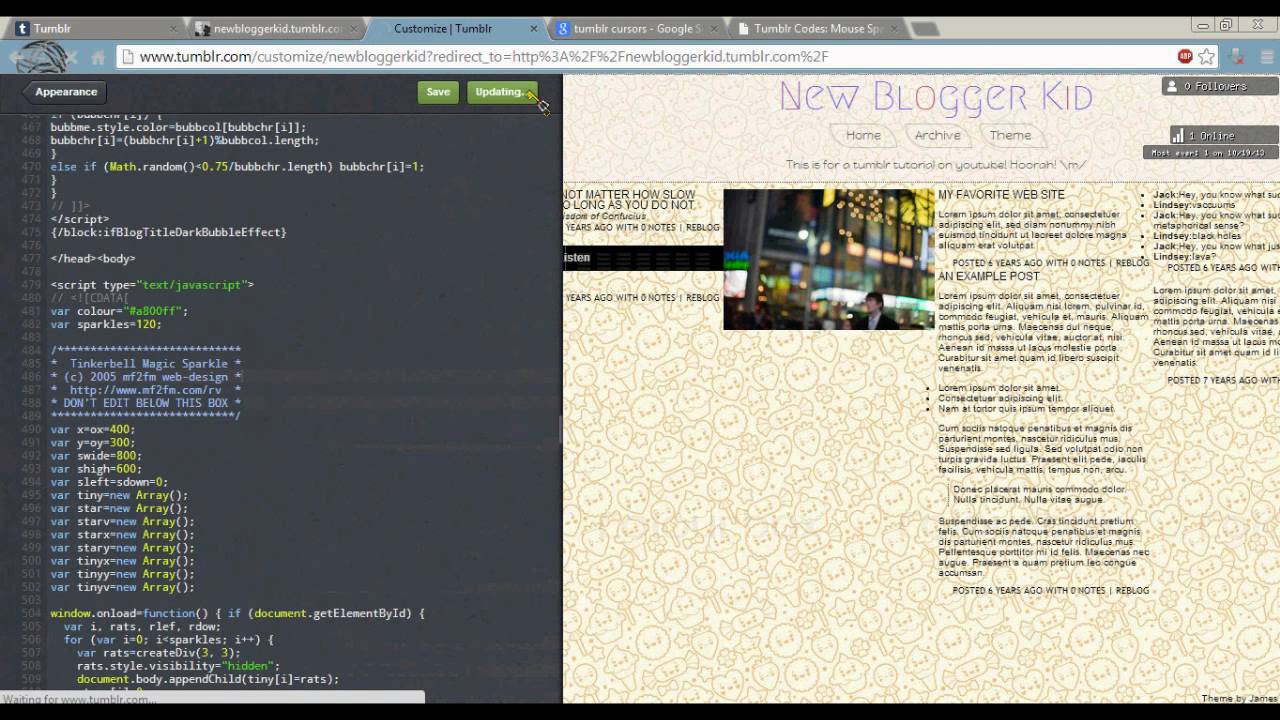Screen dimensions: 1280x720
Task: Click the window.onload=function() code line
Action: coord(237,613)
